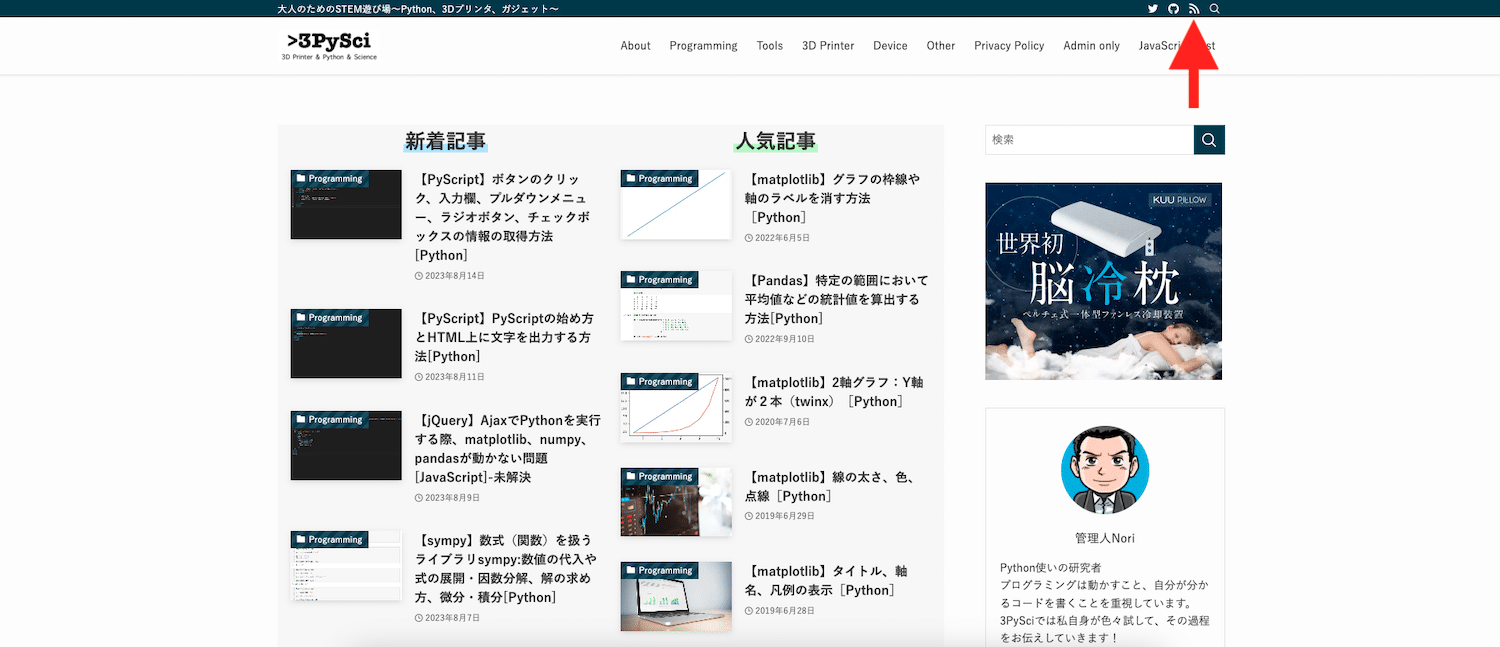Expand the Tools navigation menu
This screenshot has width=1500, height=647.
769,46
